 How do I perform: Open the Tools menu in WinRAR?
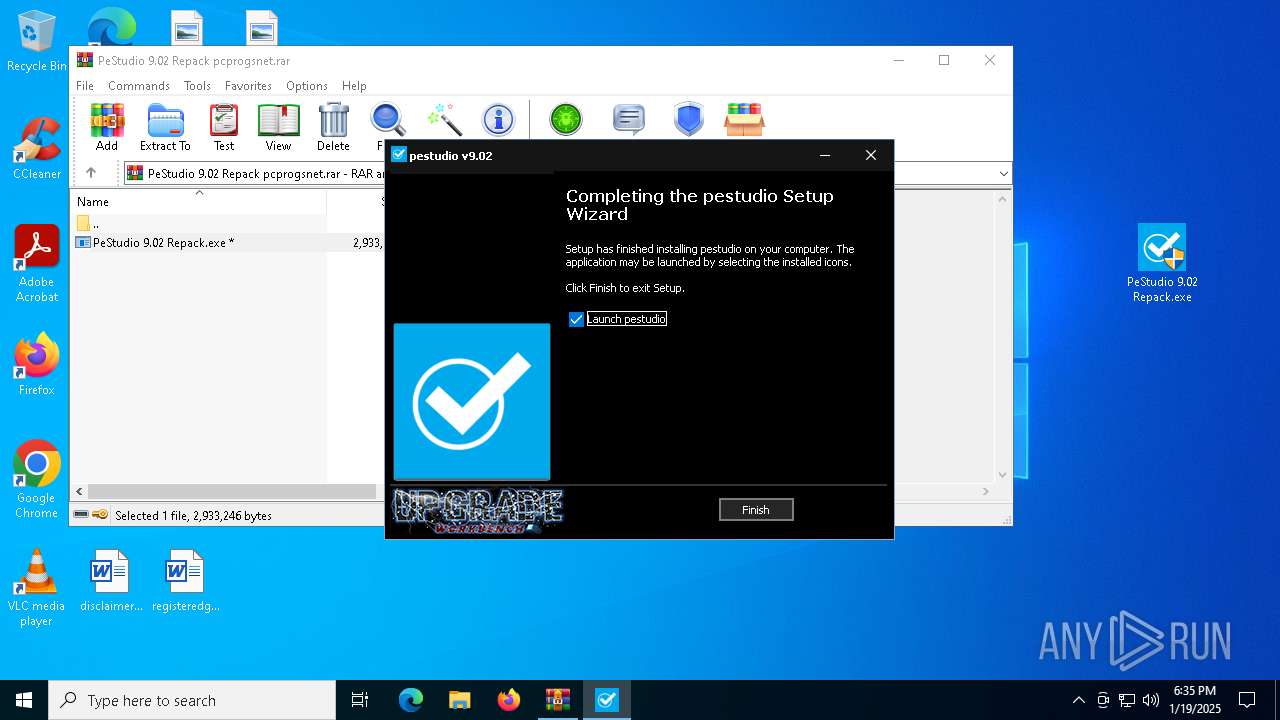point(197,86)
